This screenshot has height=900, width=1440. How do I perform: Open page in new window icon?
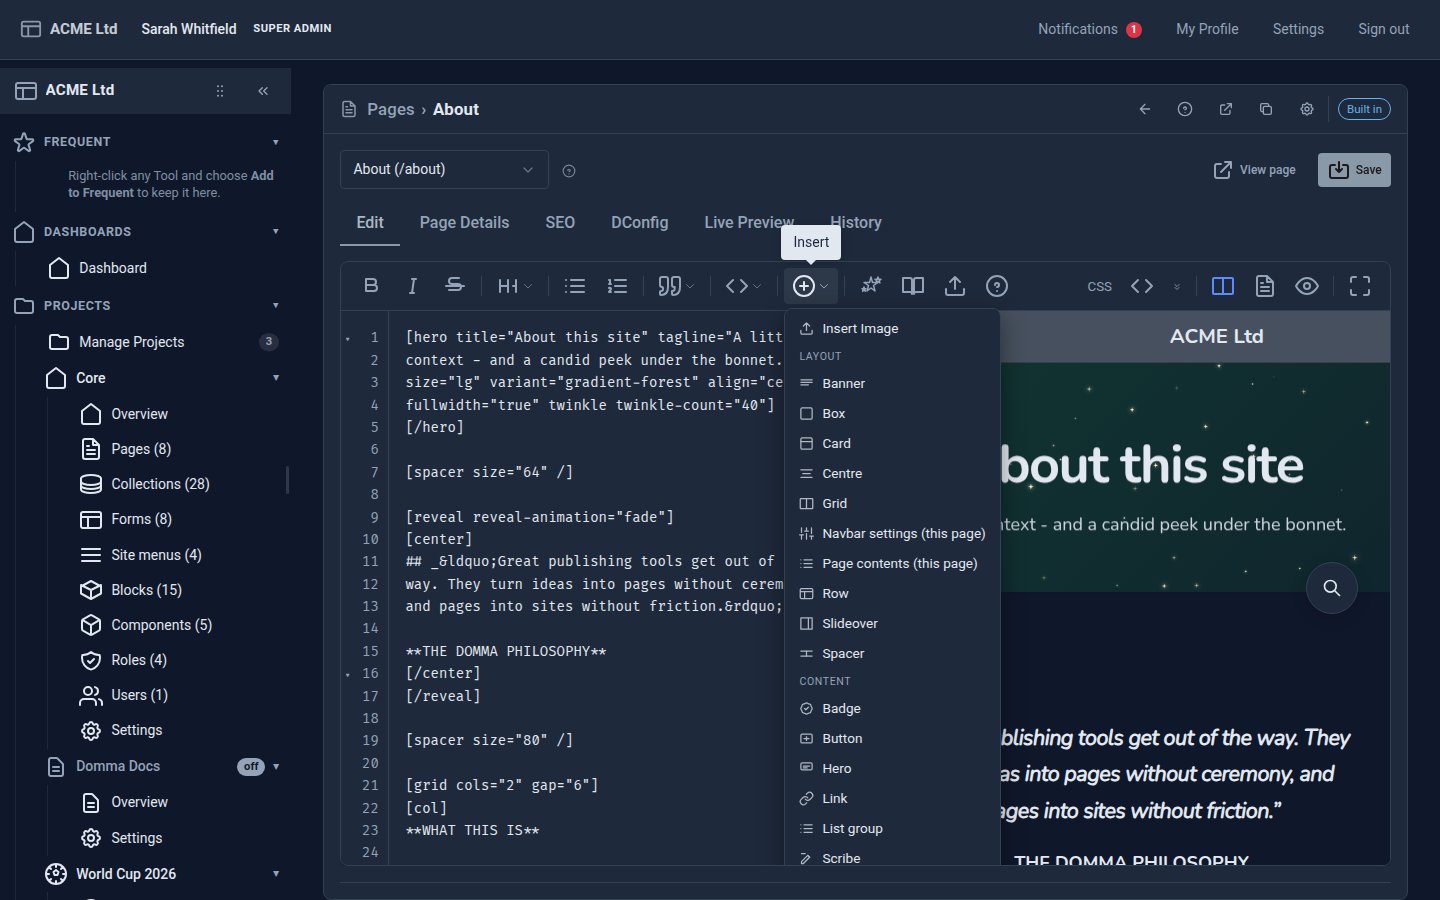1226,109
